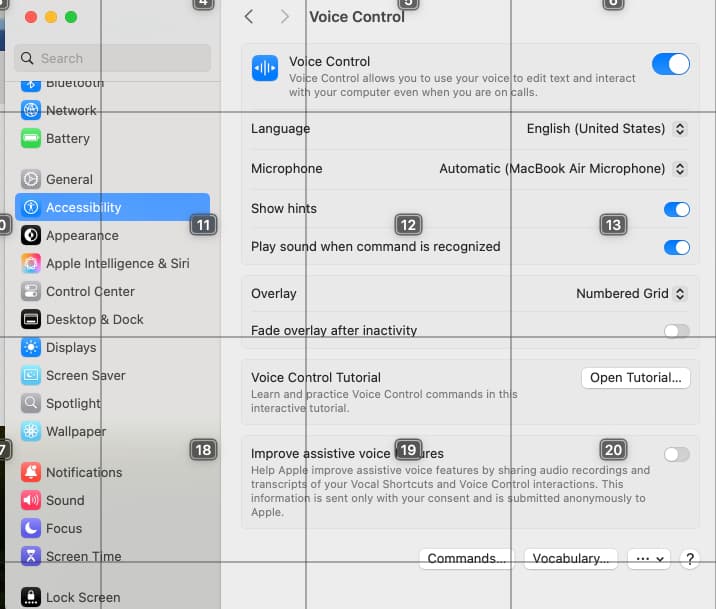The width and height of the screenshot is (716, 609).
Task: Click the Apple Intelligence & Siri label
Action: click(x=117, y=263)
